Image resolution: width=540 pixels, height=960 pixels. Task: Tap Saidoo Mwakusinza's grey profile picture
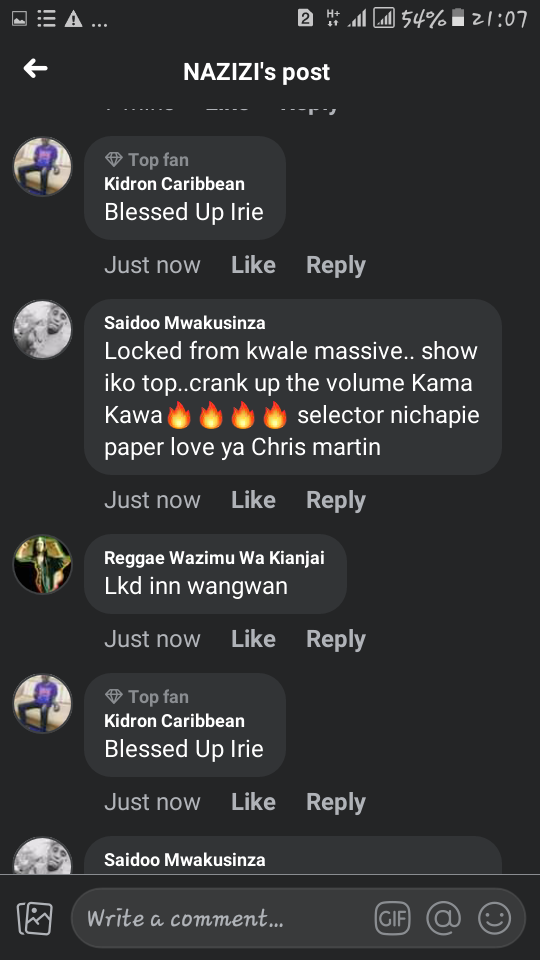(x=43, y=329)
